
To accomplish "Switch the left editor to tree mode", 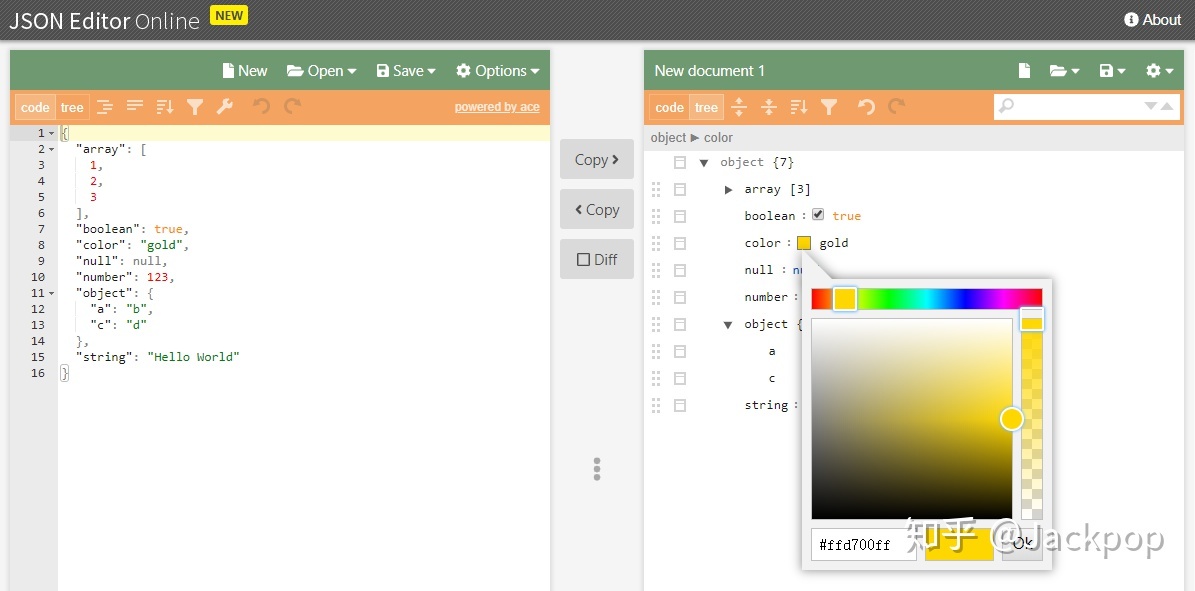I will point(72,108).
